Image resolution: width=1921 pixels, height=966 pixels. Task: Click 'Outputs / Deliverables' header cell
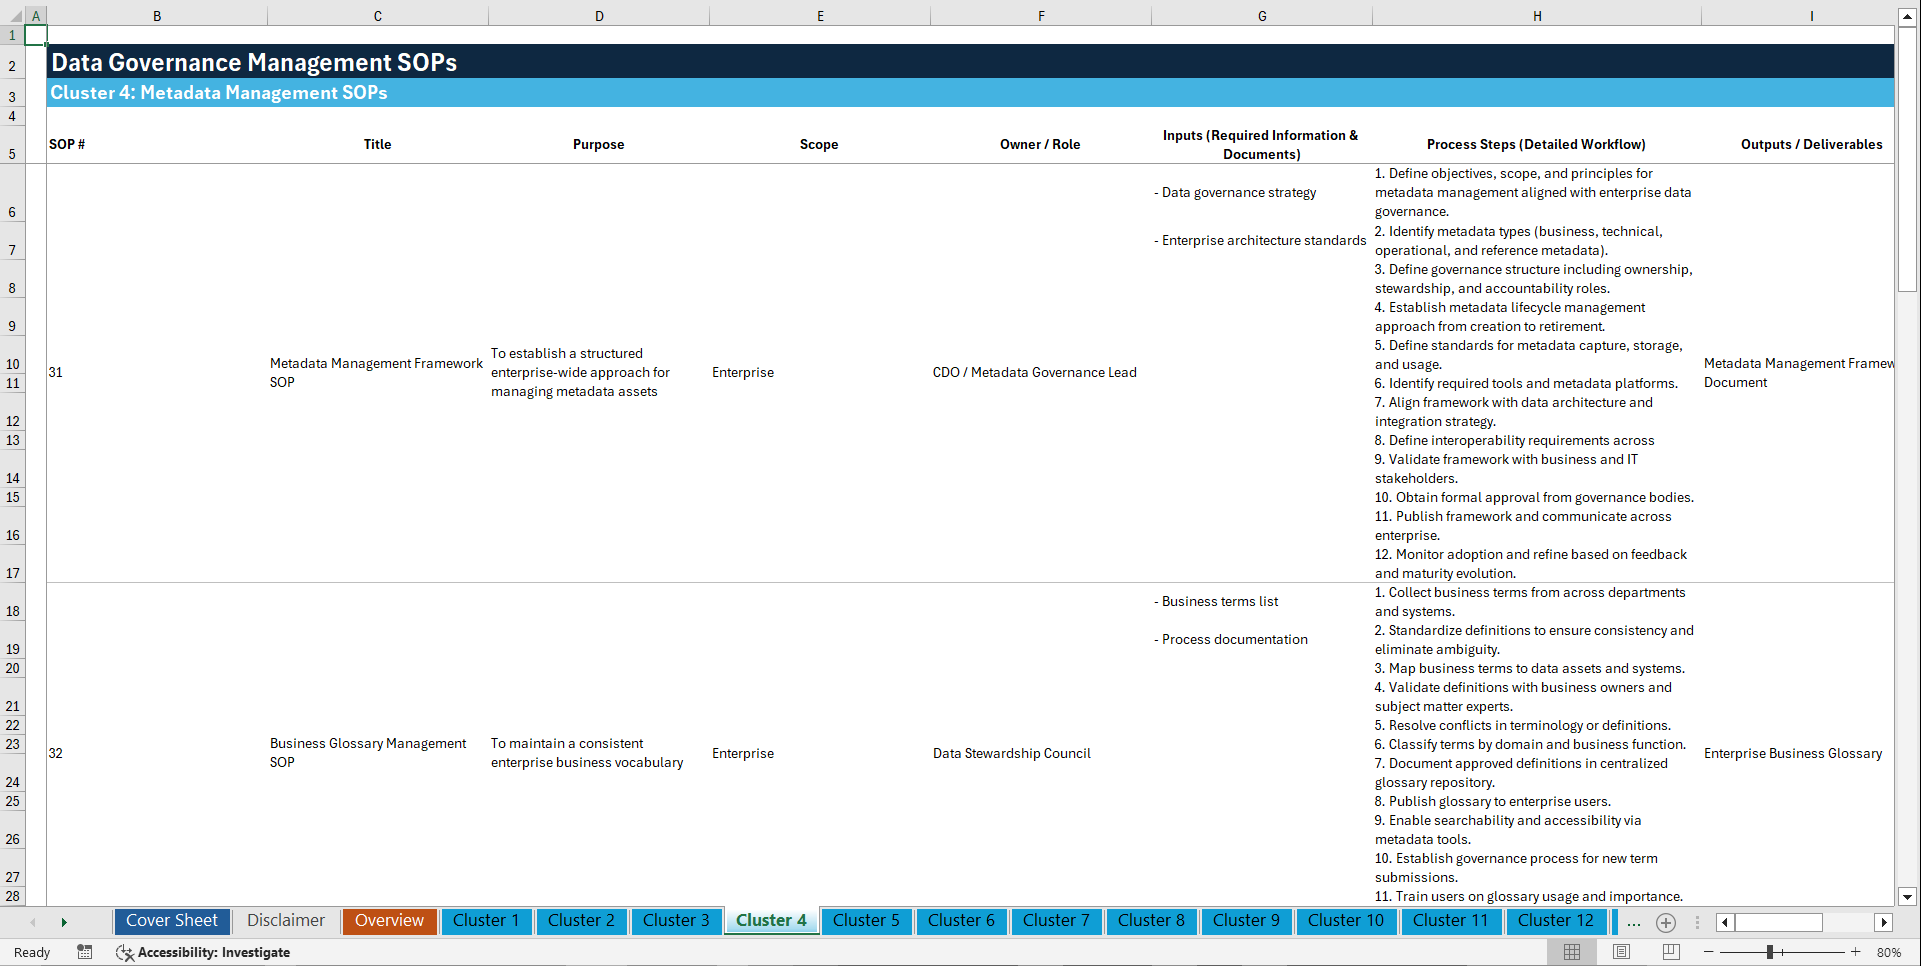(x=1798, y=145)
